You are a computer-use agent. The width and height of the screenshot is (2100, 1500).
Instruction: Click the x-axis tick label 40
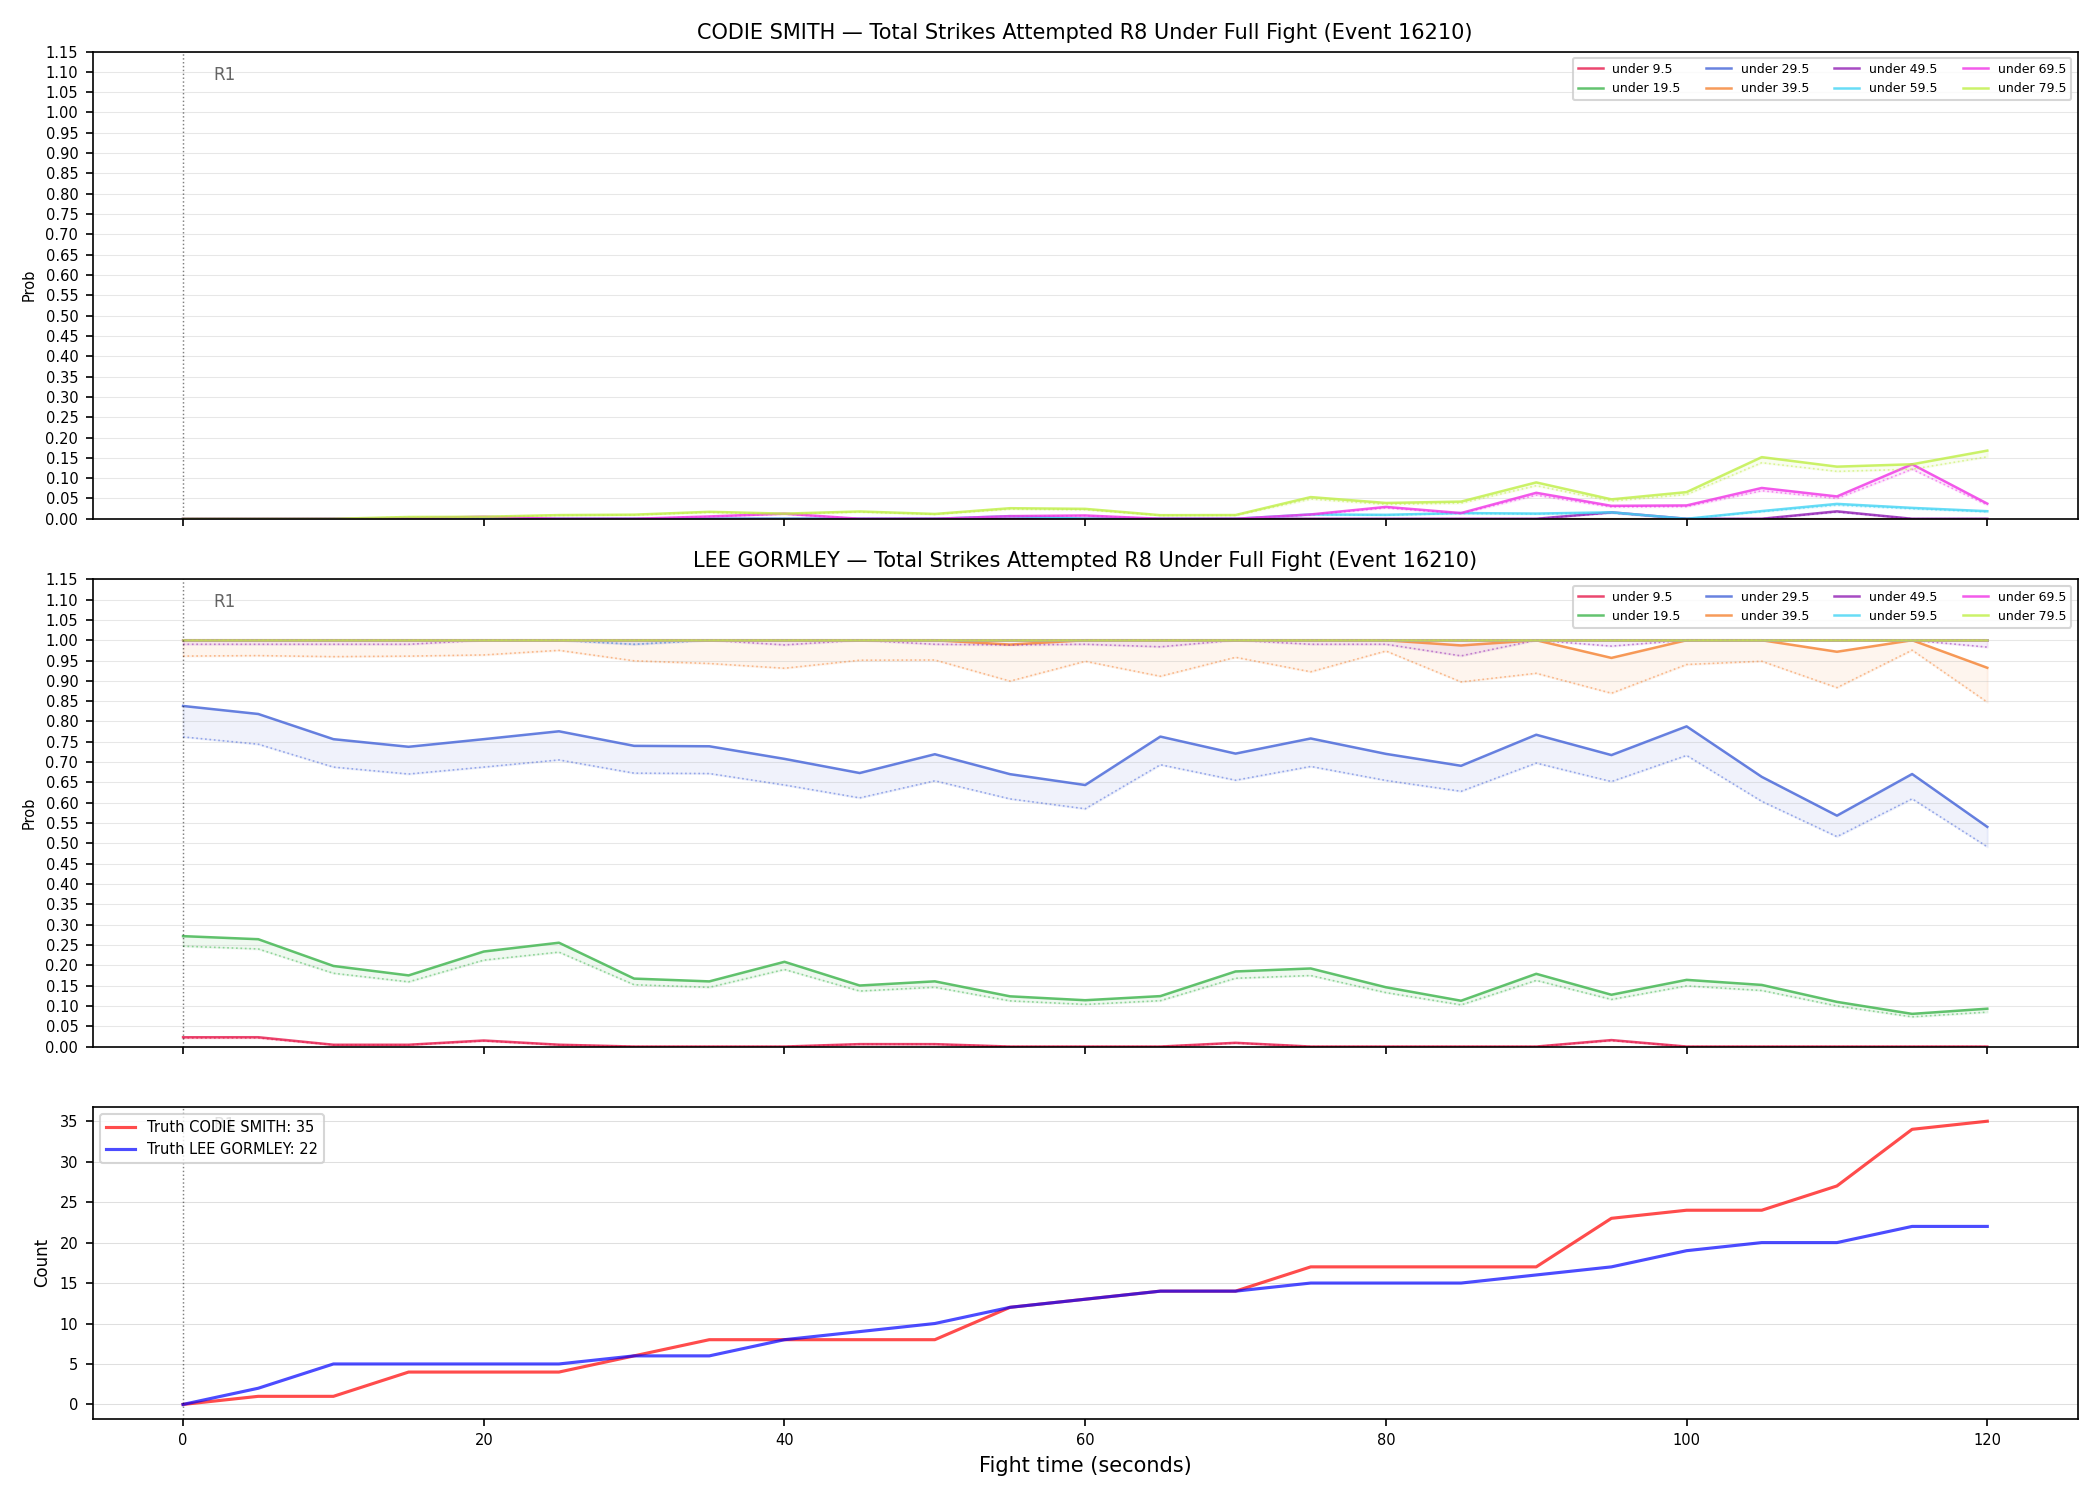click(x=784, y=1440)
